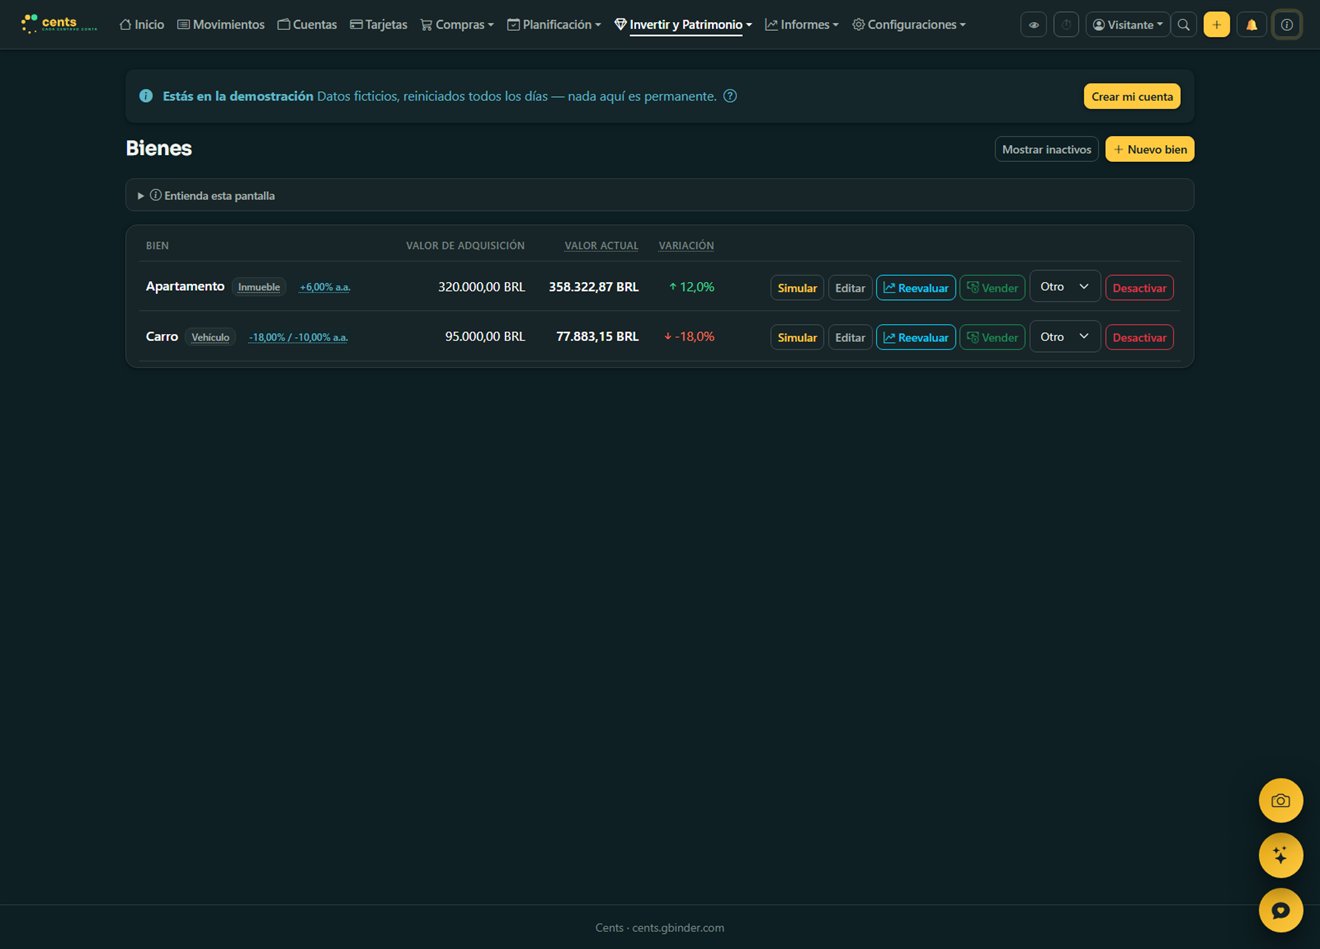Expand the Compras menu
The image size is (1320, 949).
[x=457, y=24]
